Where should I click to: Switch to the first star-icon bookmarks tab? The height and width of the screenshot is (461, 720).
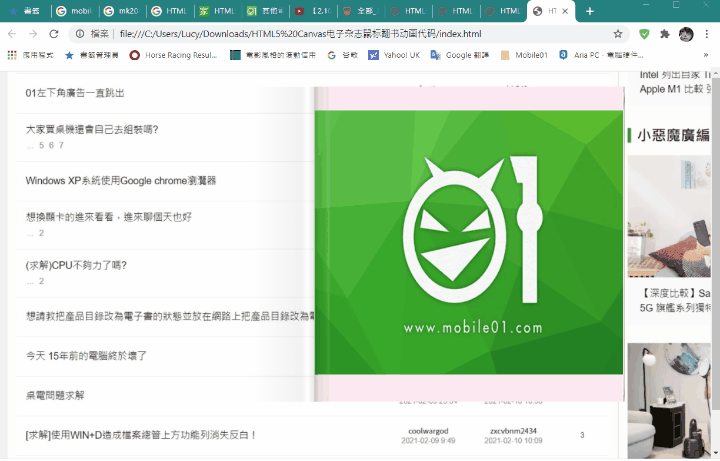(x=26, y=11)
